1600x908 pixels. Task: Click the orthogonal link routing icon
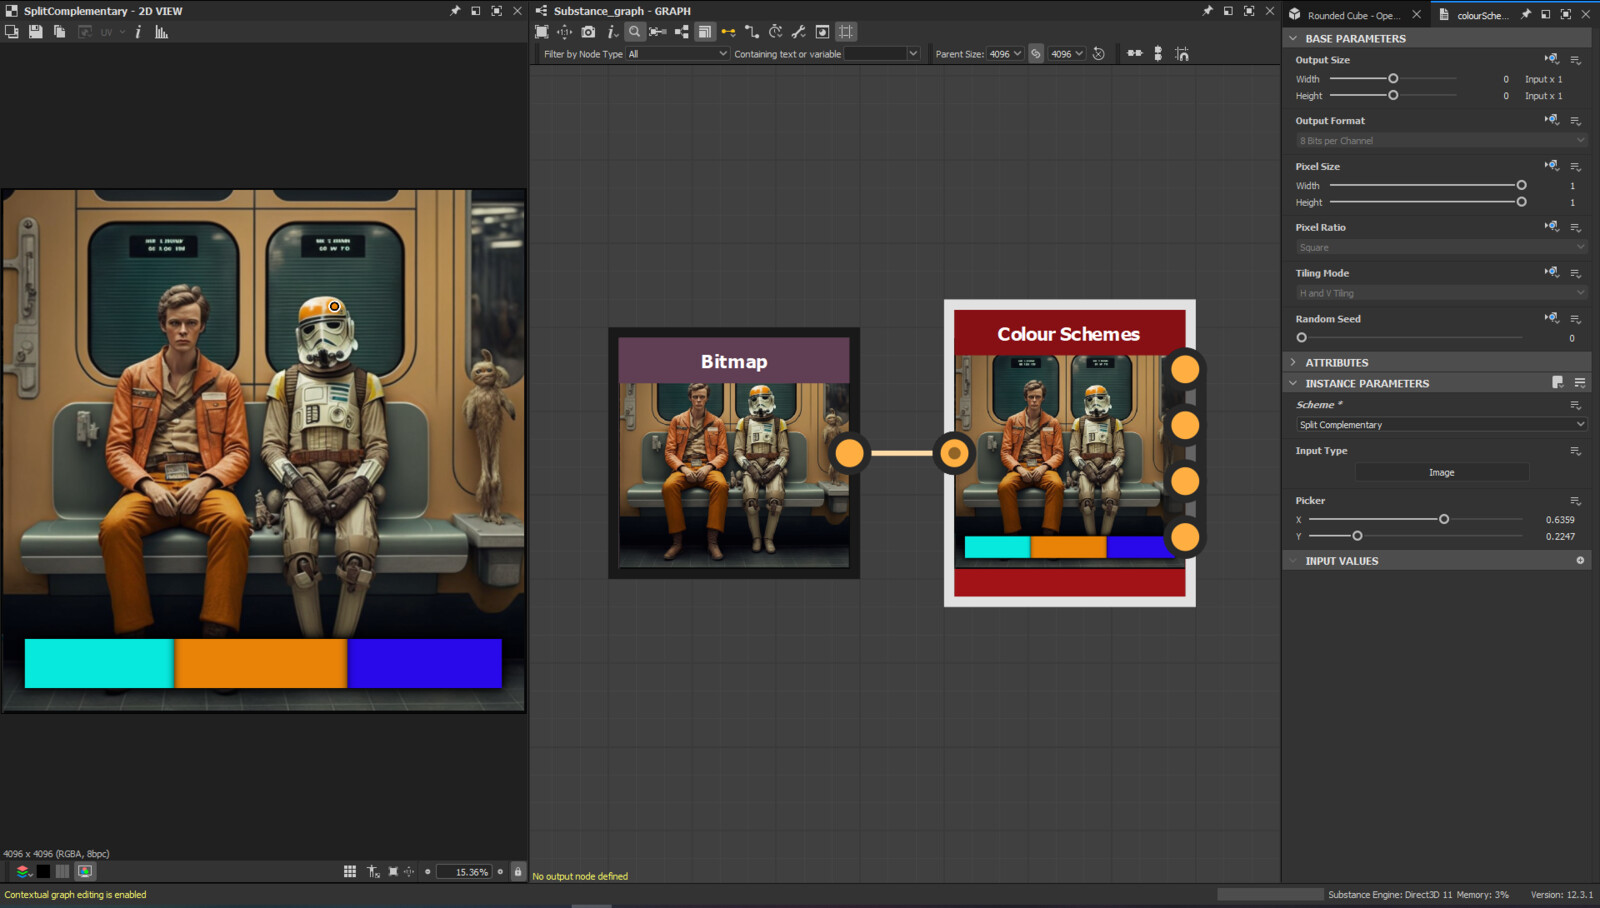pos(752,32)
